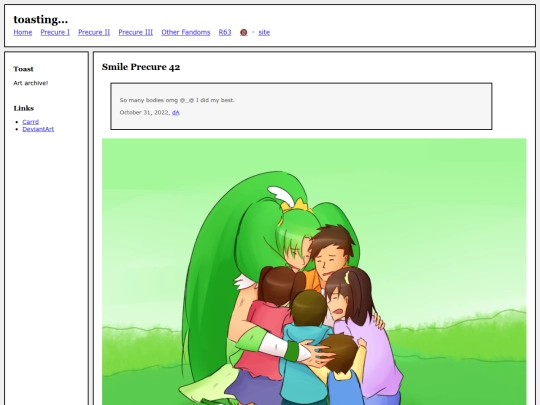Click the Toast sidebar heading
540x405 pixels.
coord(23,69)
